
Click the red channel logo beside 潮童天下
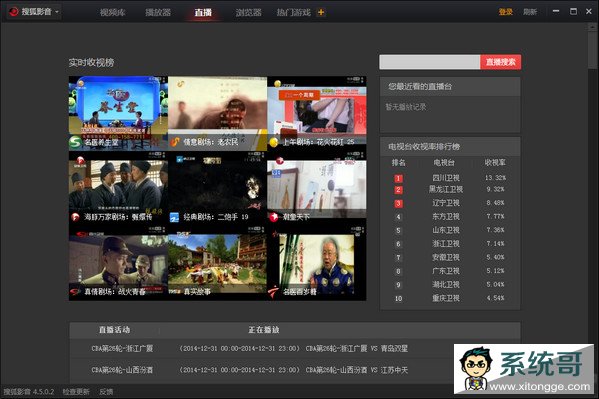(x=274, y=217)
